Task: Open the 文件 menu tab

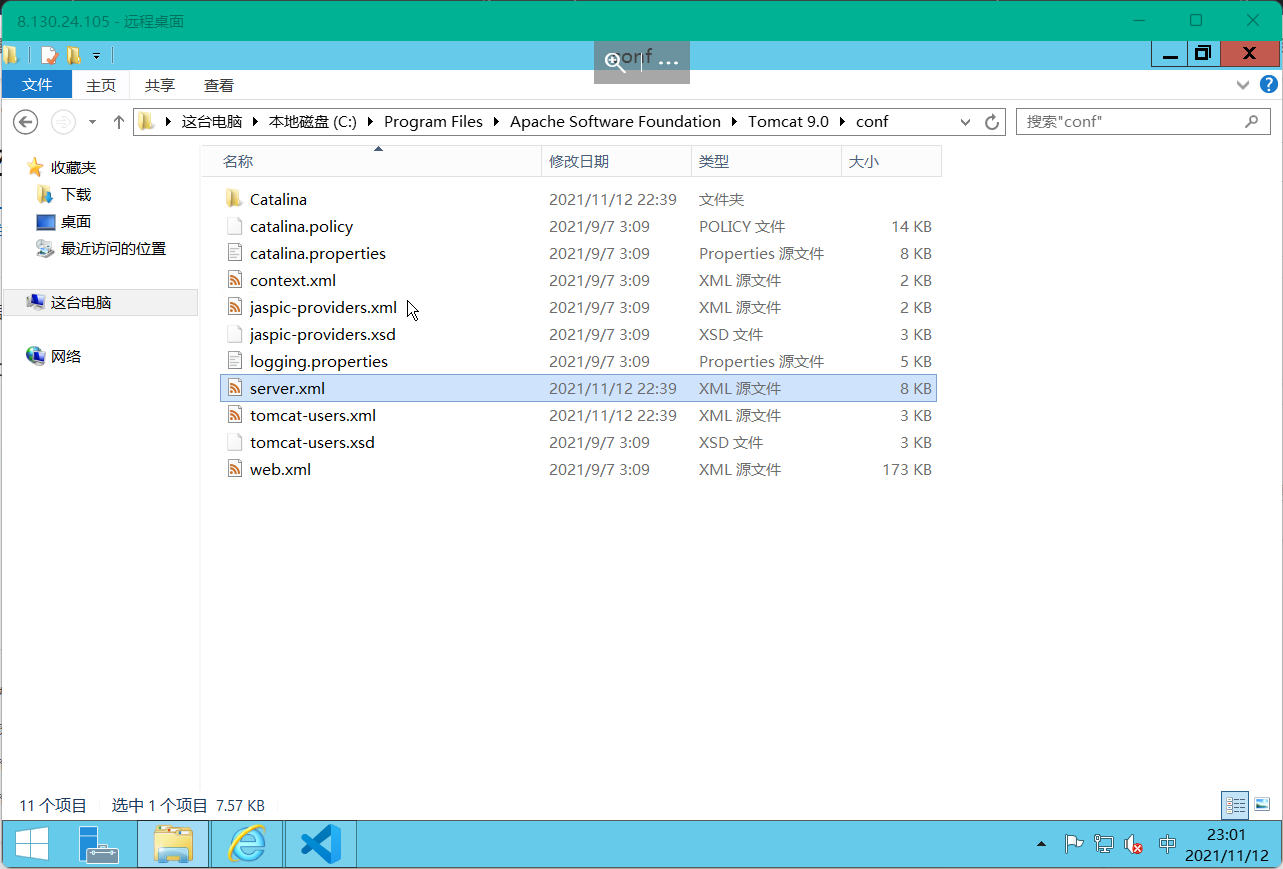Action: pos(37,85)
